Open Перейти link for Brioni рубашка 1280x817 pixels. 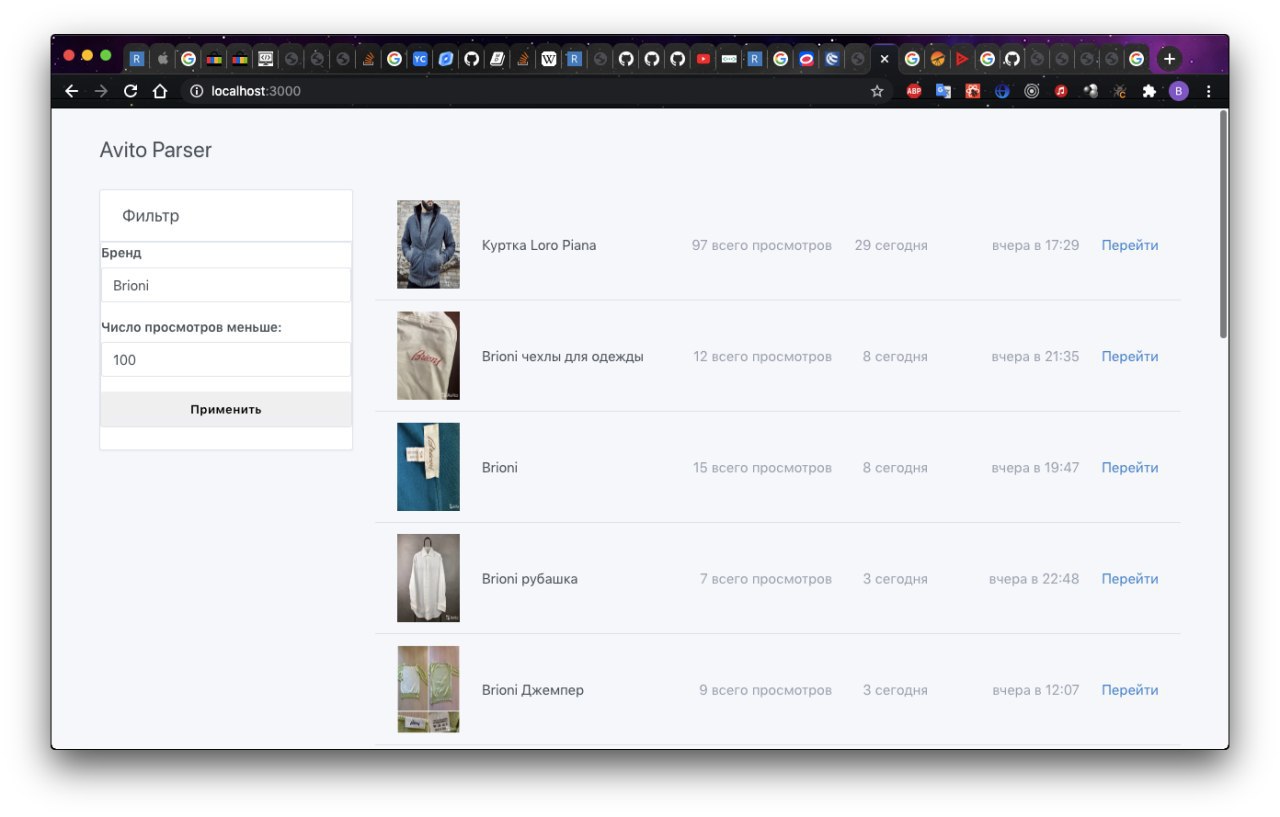[1130, 578]
